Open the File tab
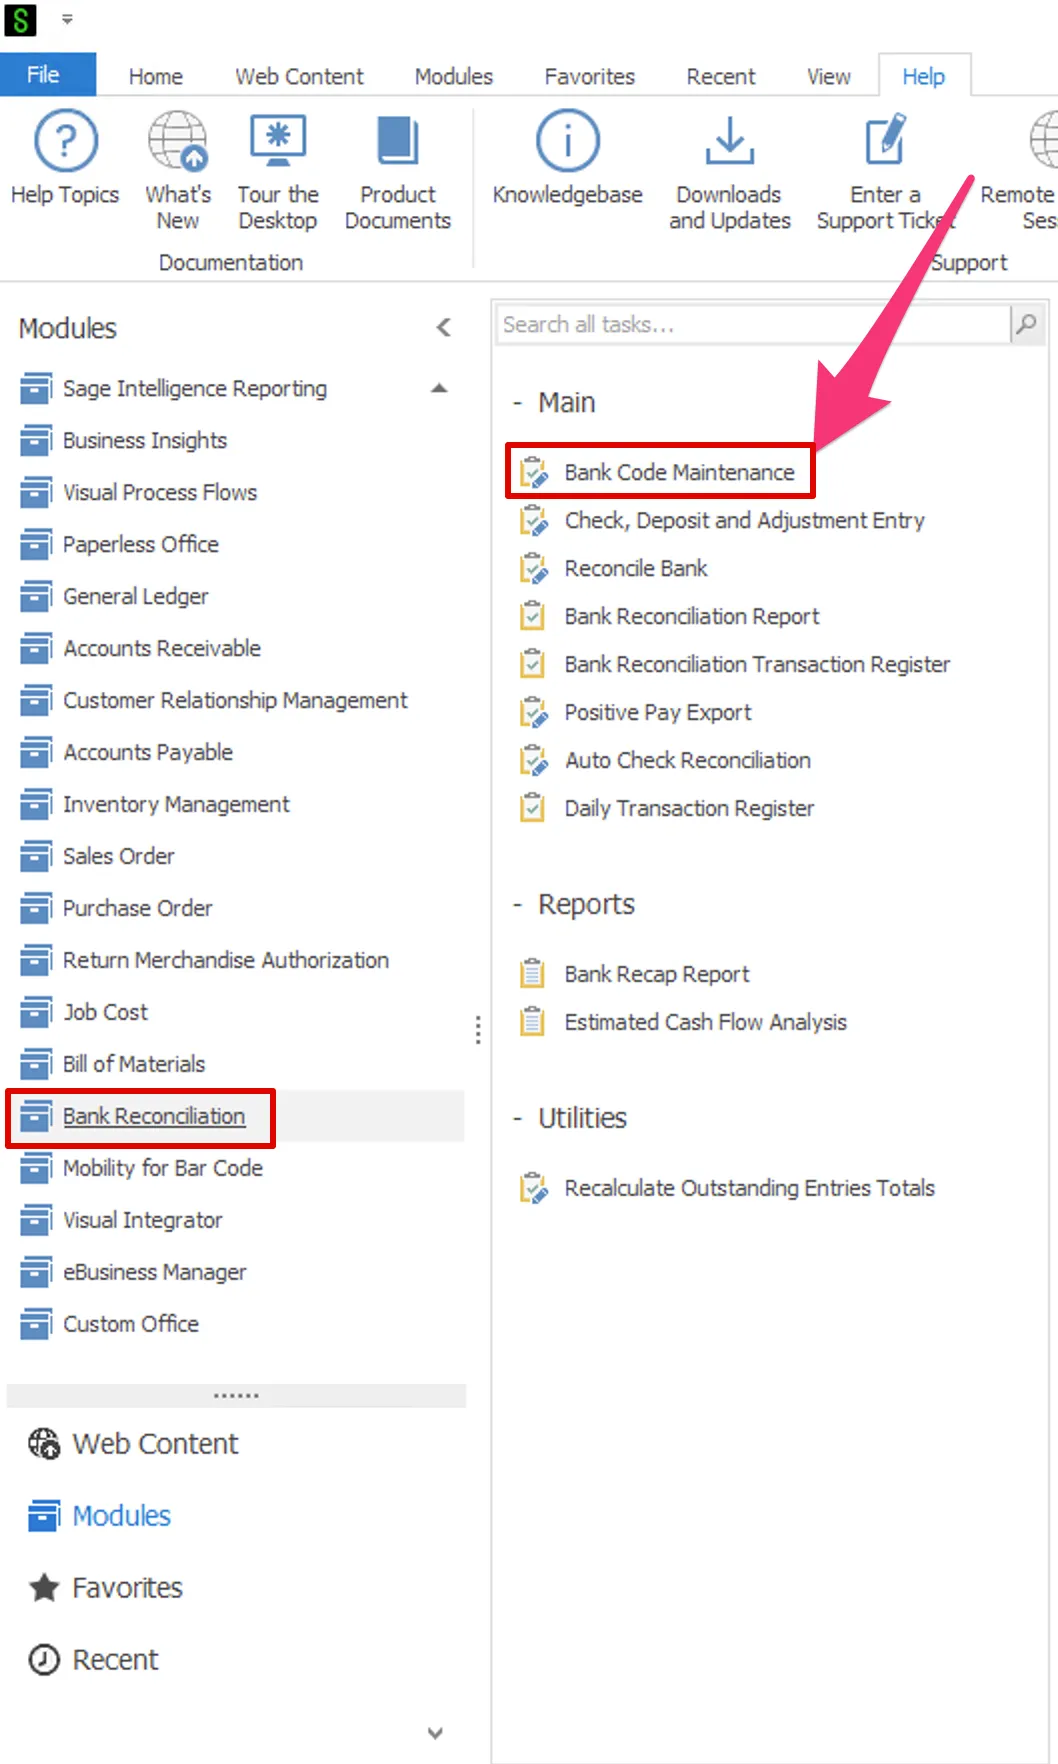The image size is (1058, 1764). tap(48, 75)
